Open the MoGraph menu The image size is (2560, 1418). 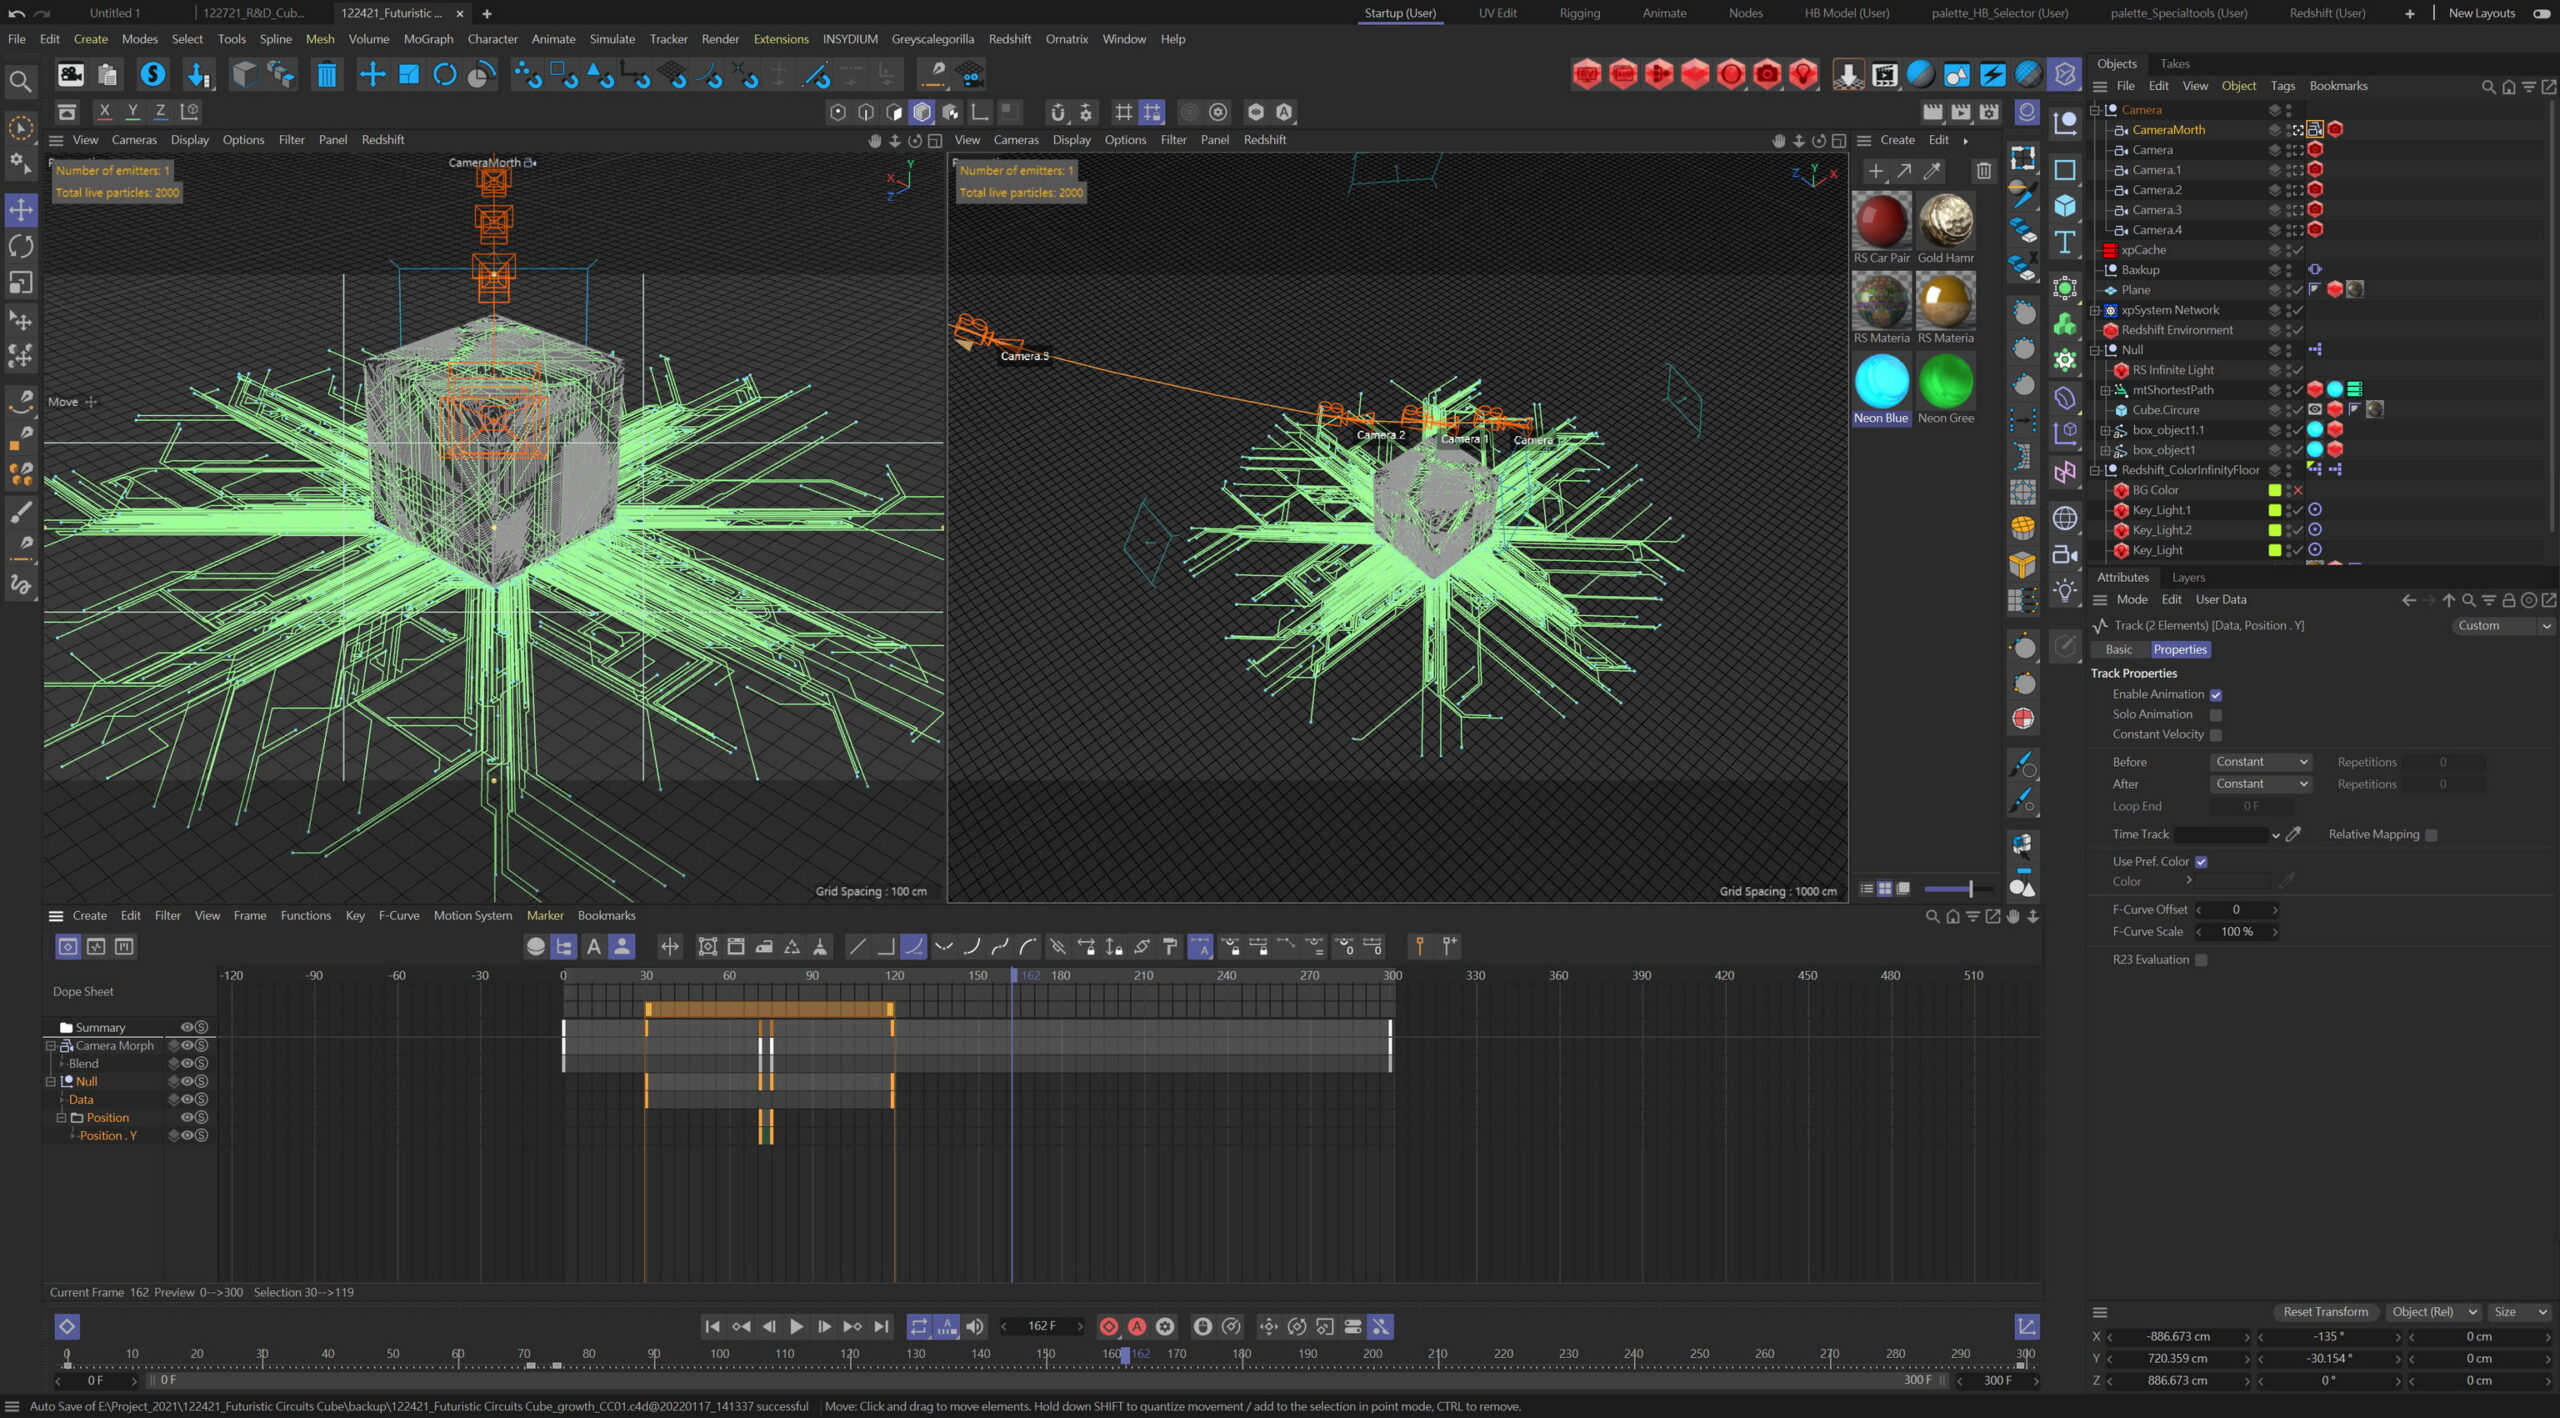coord(428,39)
